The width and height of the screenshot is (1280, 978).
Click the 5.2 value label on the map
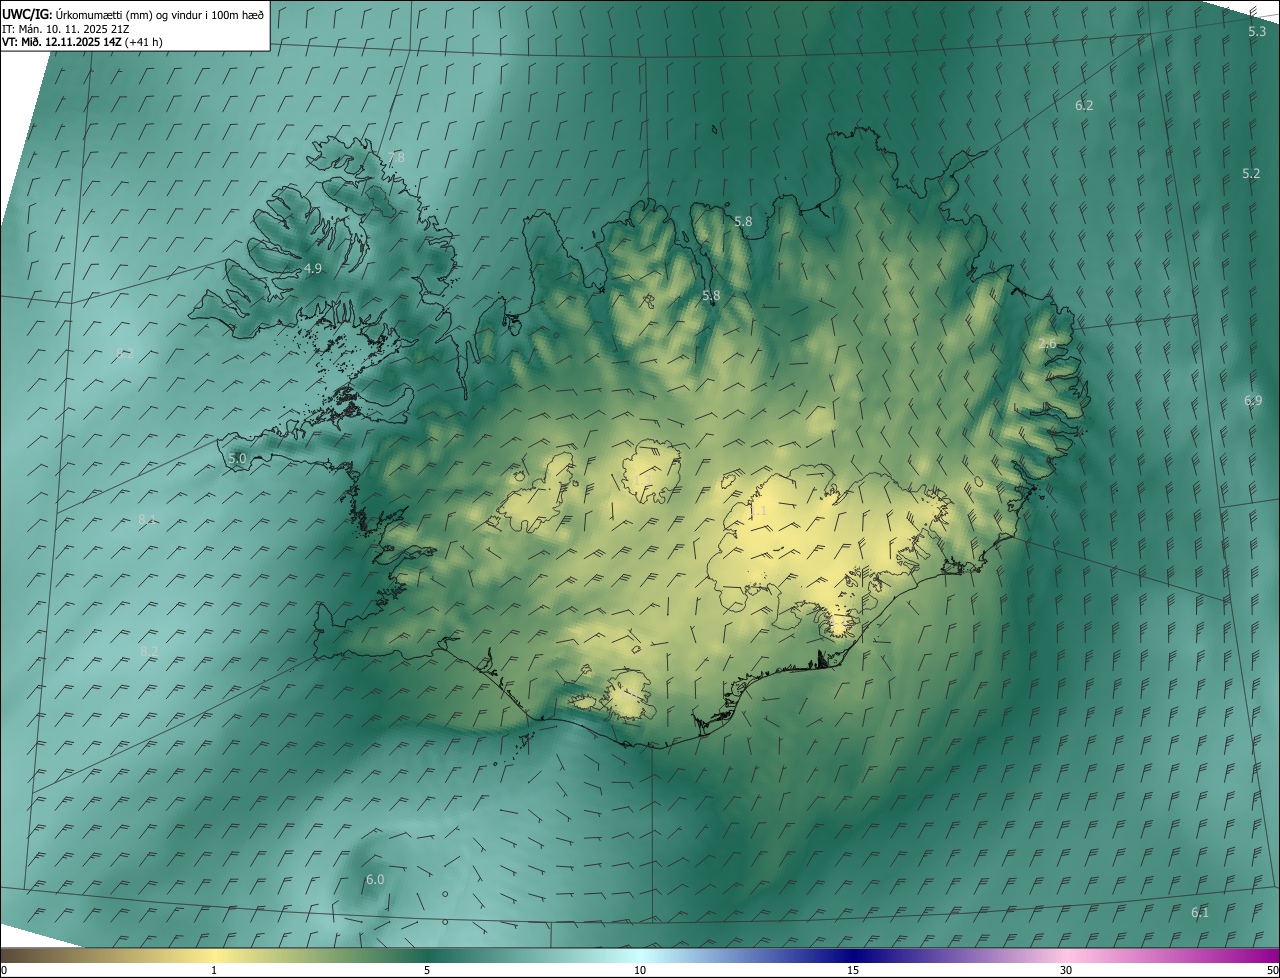1251,174
